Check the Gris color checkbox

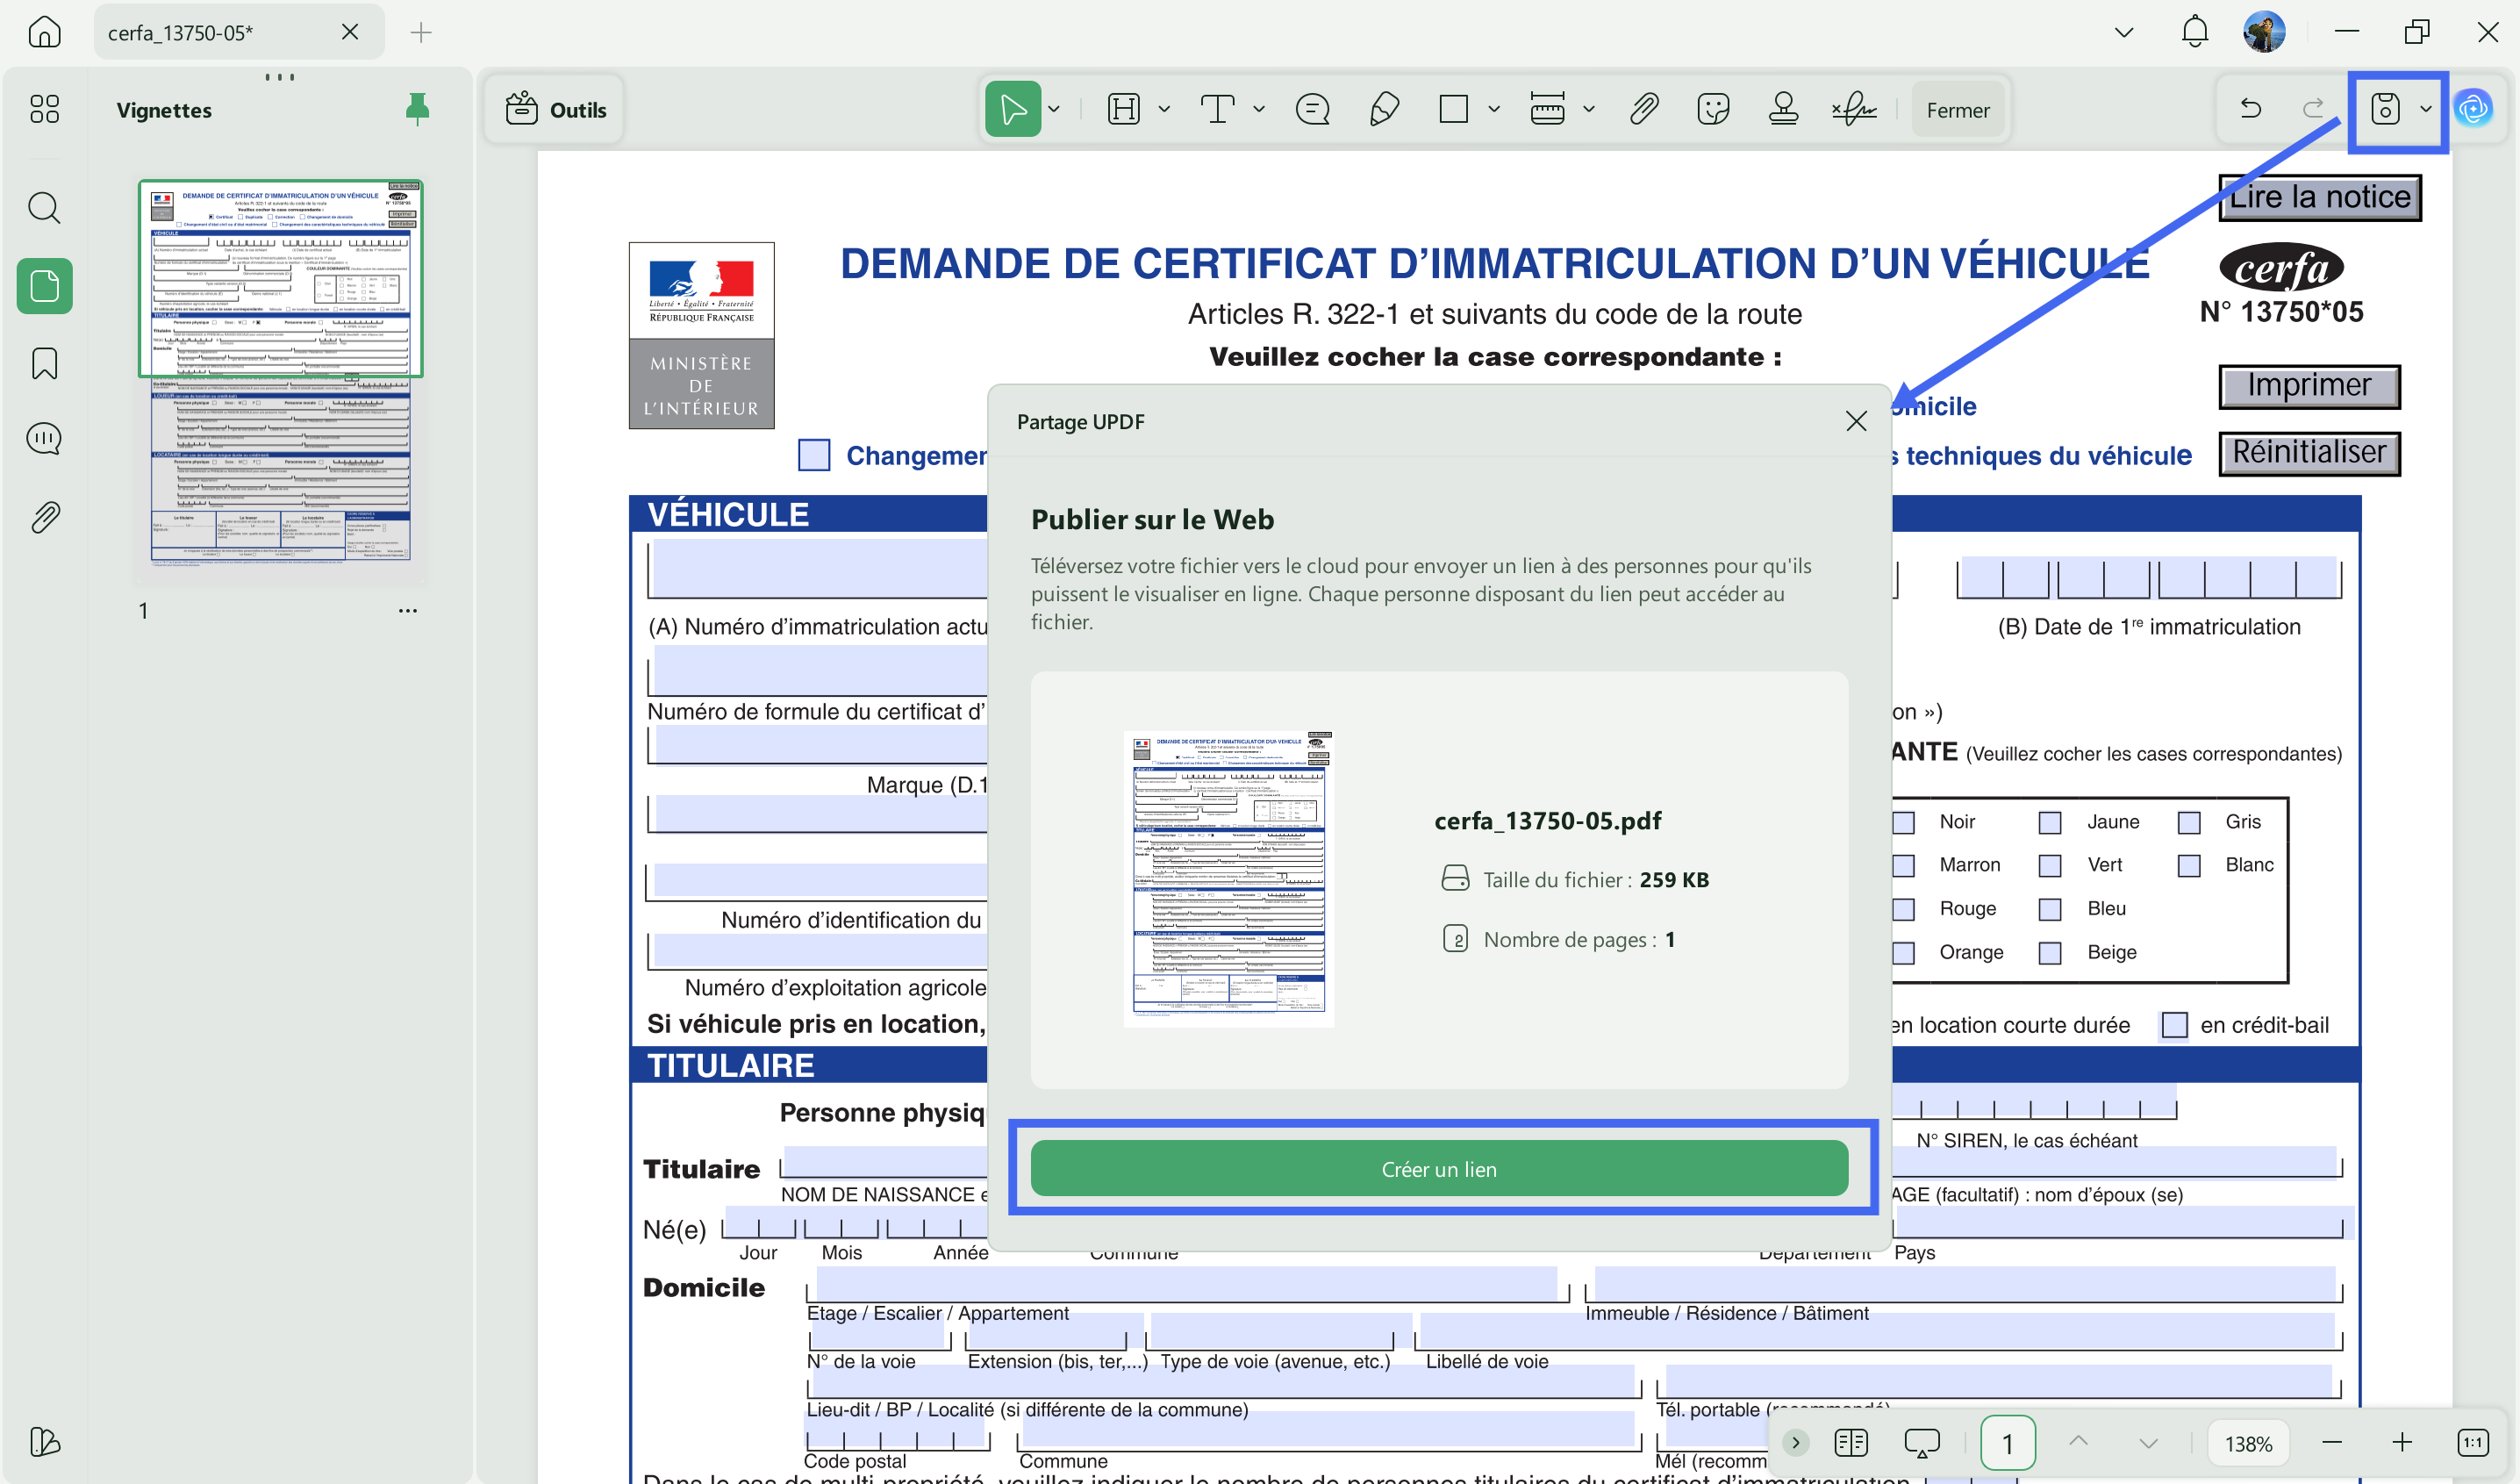[2188, 822]
